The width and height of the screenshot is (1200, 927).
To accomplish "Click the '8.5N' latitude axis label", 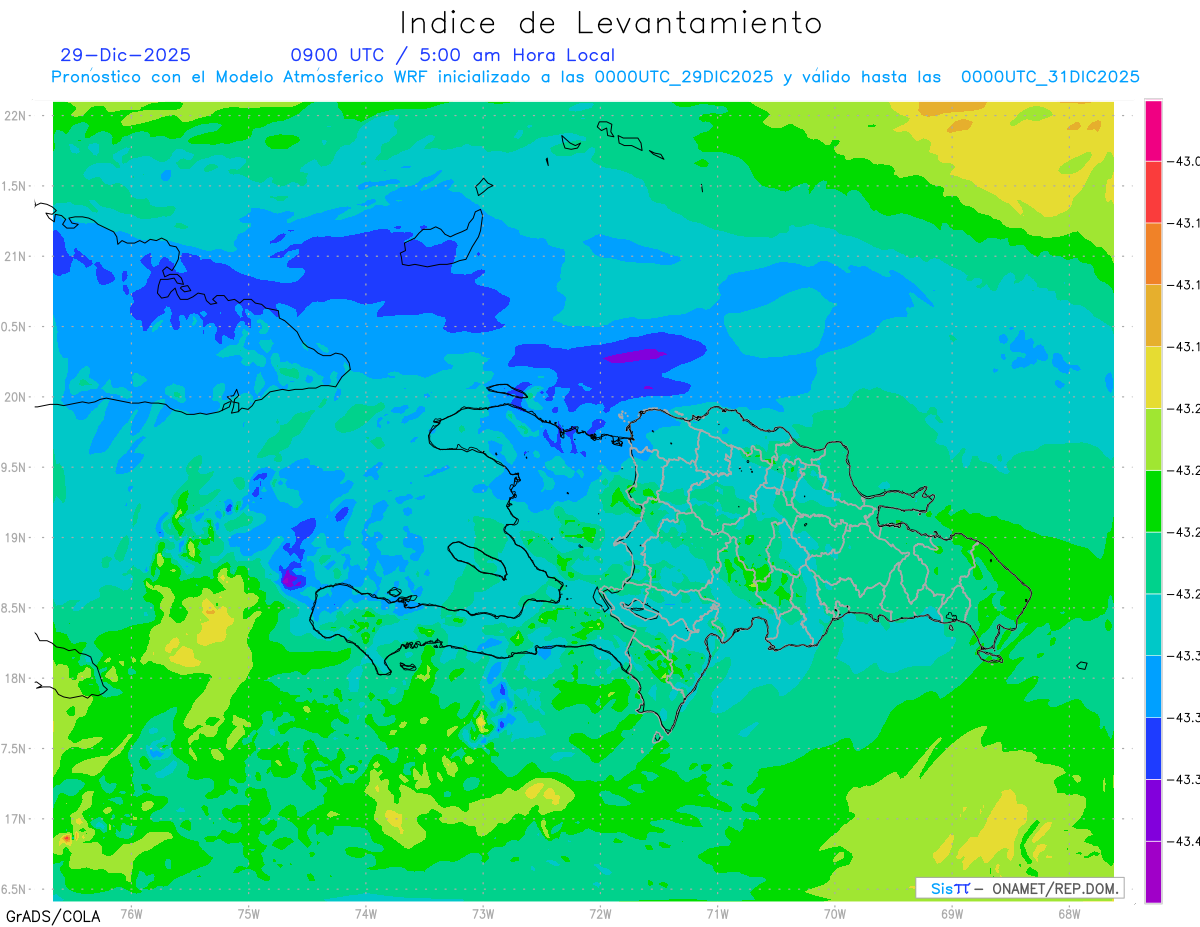I will pyautogui.click(x=15, y=608).
